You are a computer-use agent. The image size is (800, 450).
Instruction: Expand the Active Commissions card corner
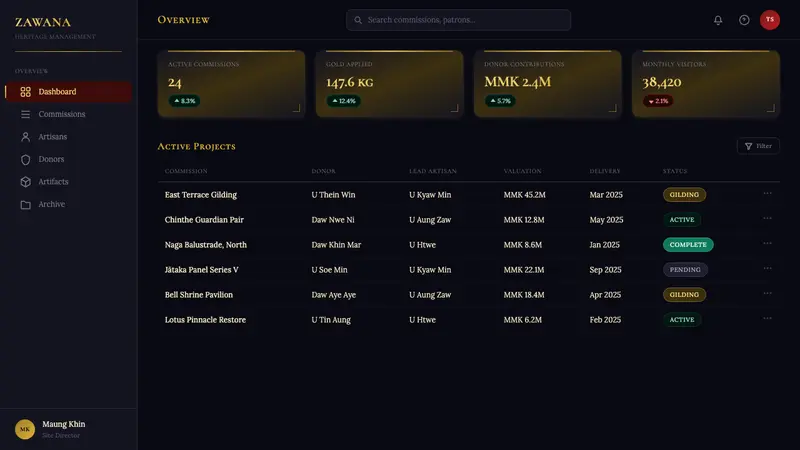[x=296, y=108]
